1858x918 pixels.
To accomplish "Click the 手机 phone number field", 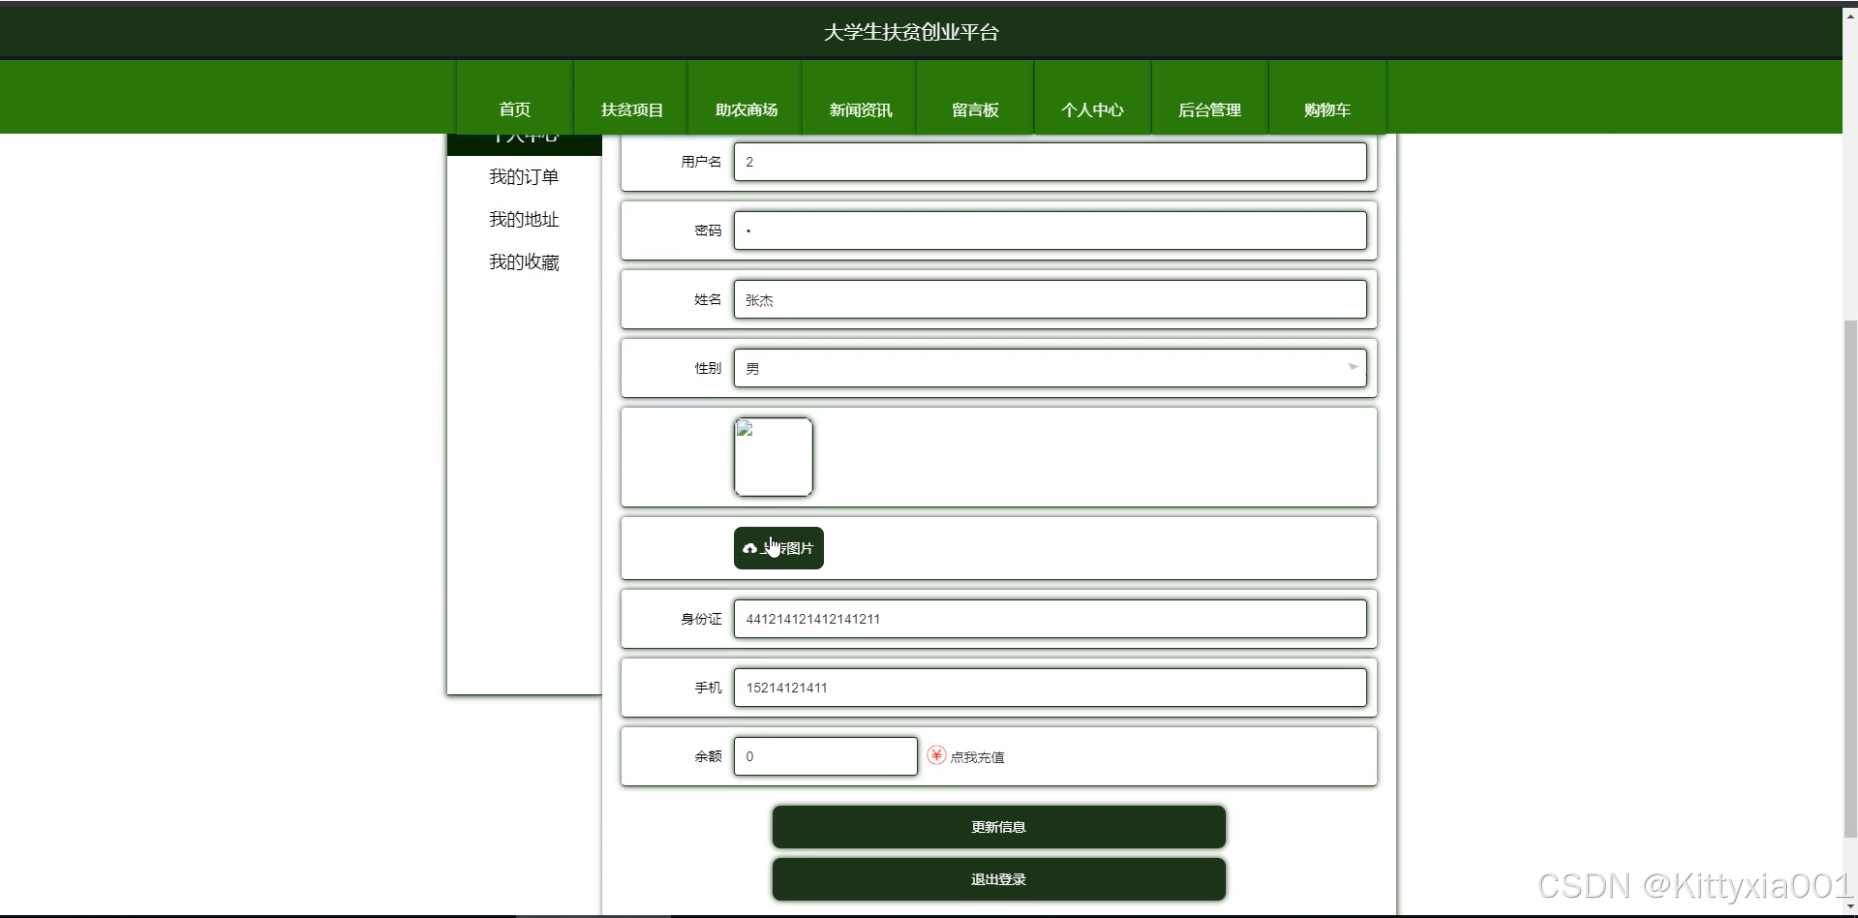I will (x=1049, y=687).
